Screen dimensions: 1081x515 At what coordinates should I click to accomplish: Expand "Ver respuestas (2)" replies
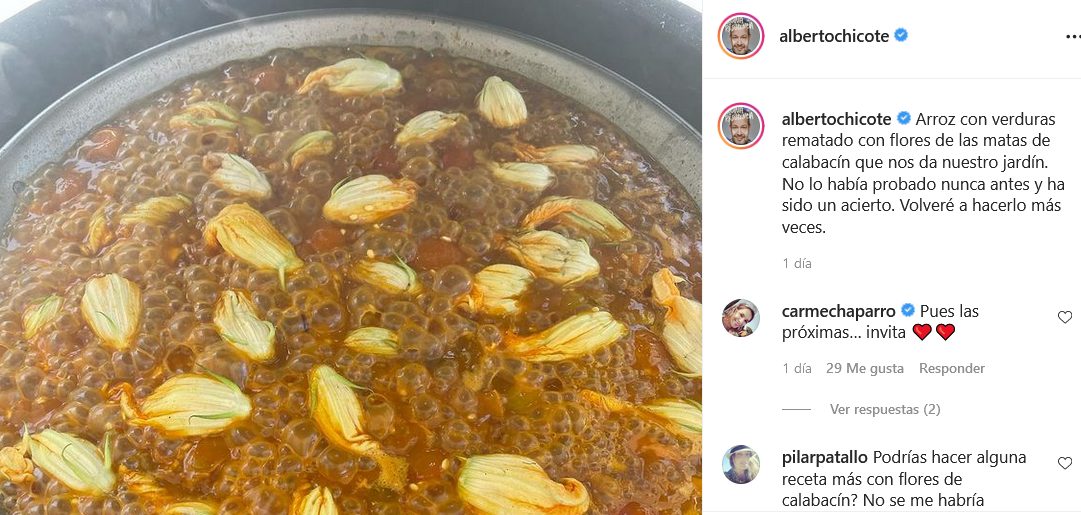pyautogui.click(x=885, y=409)
